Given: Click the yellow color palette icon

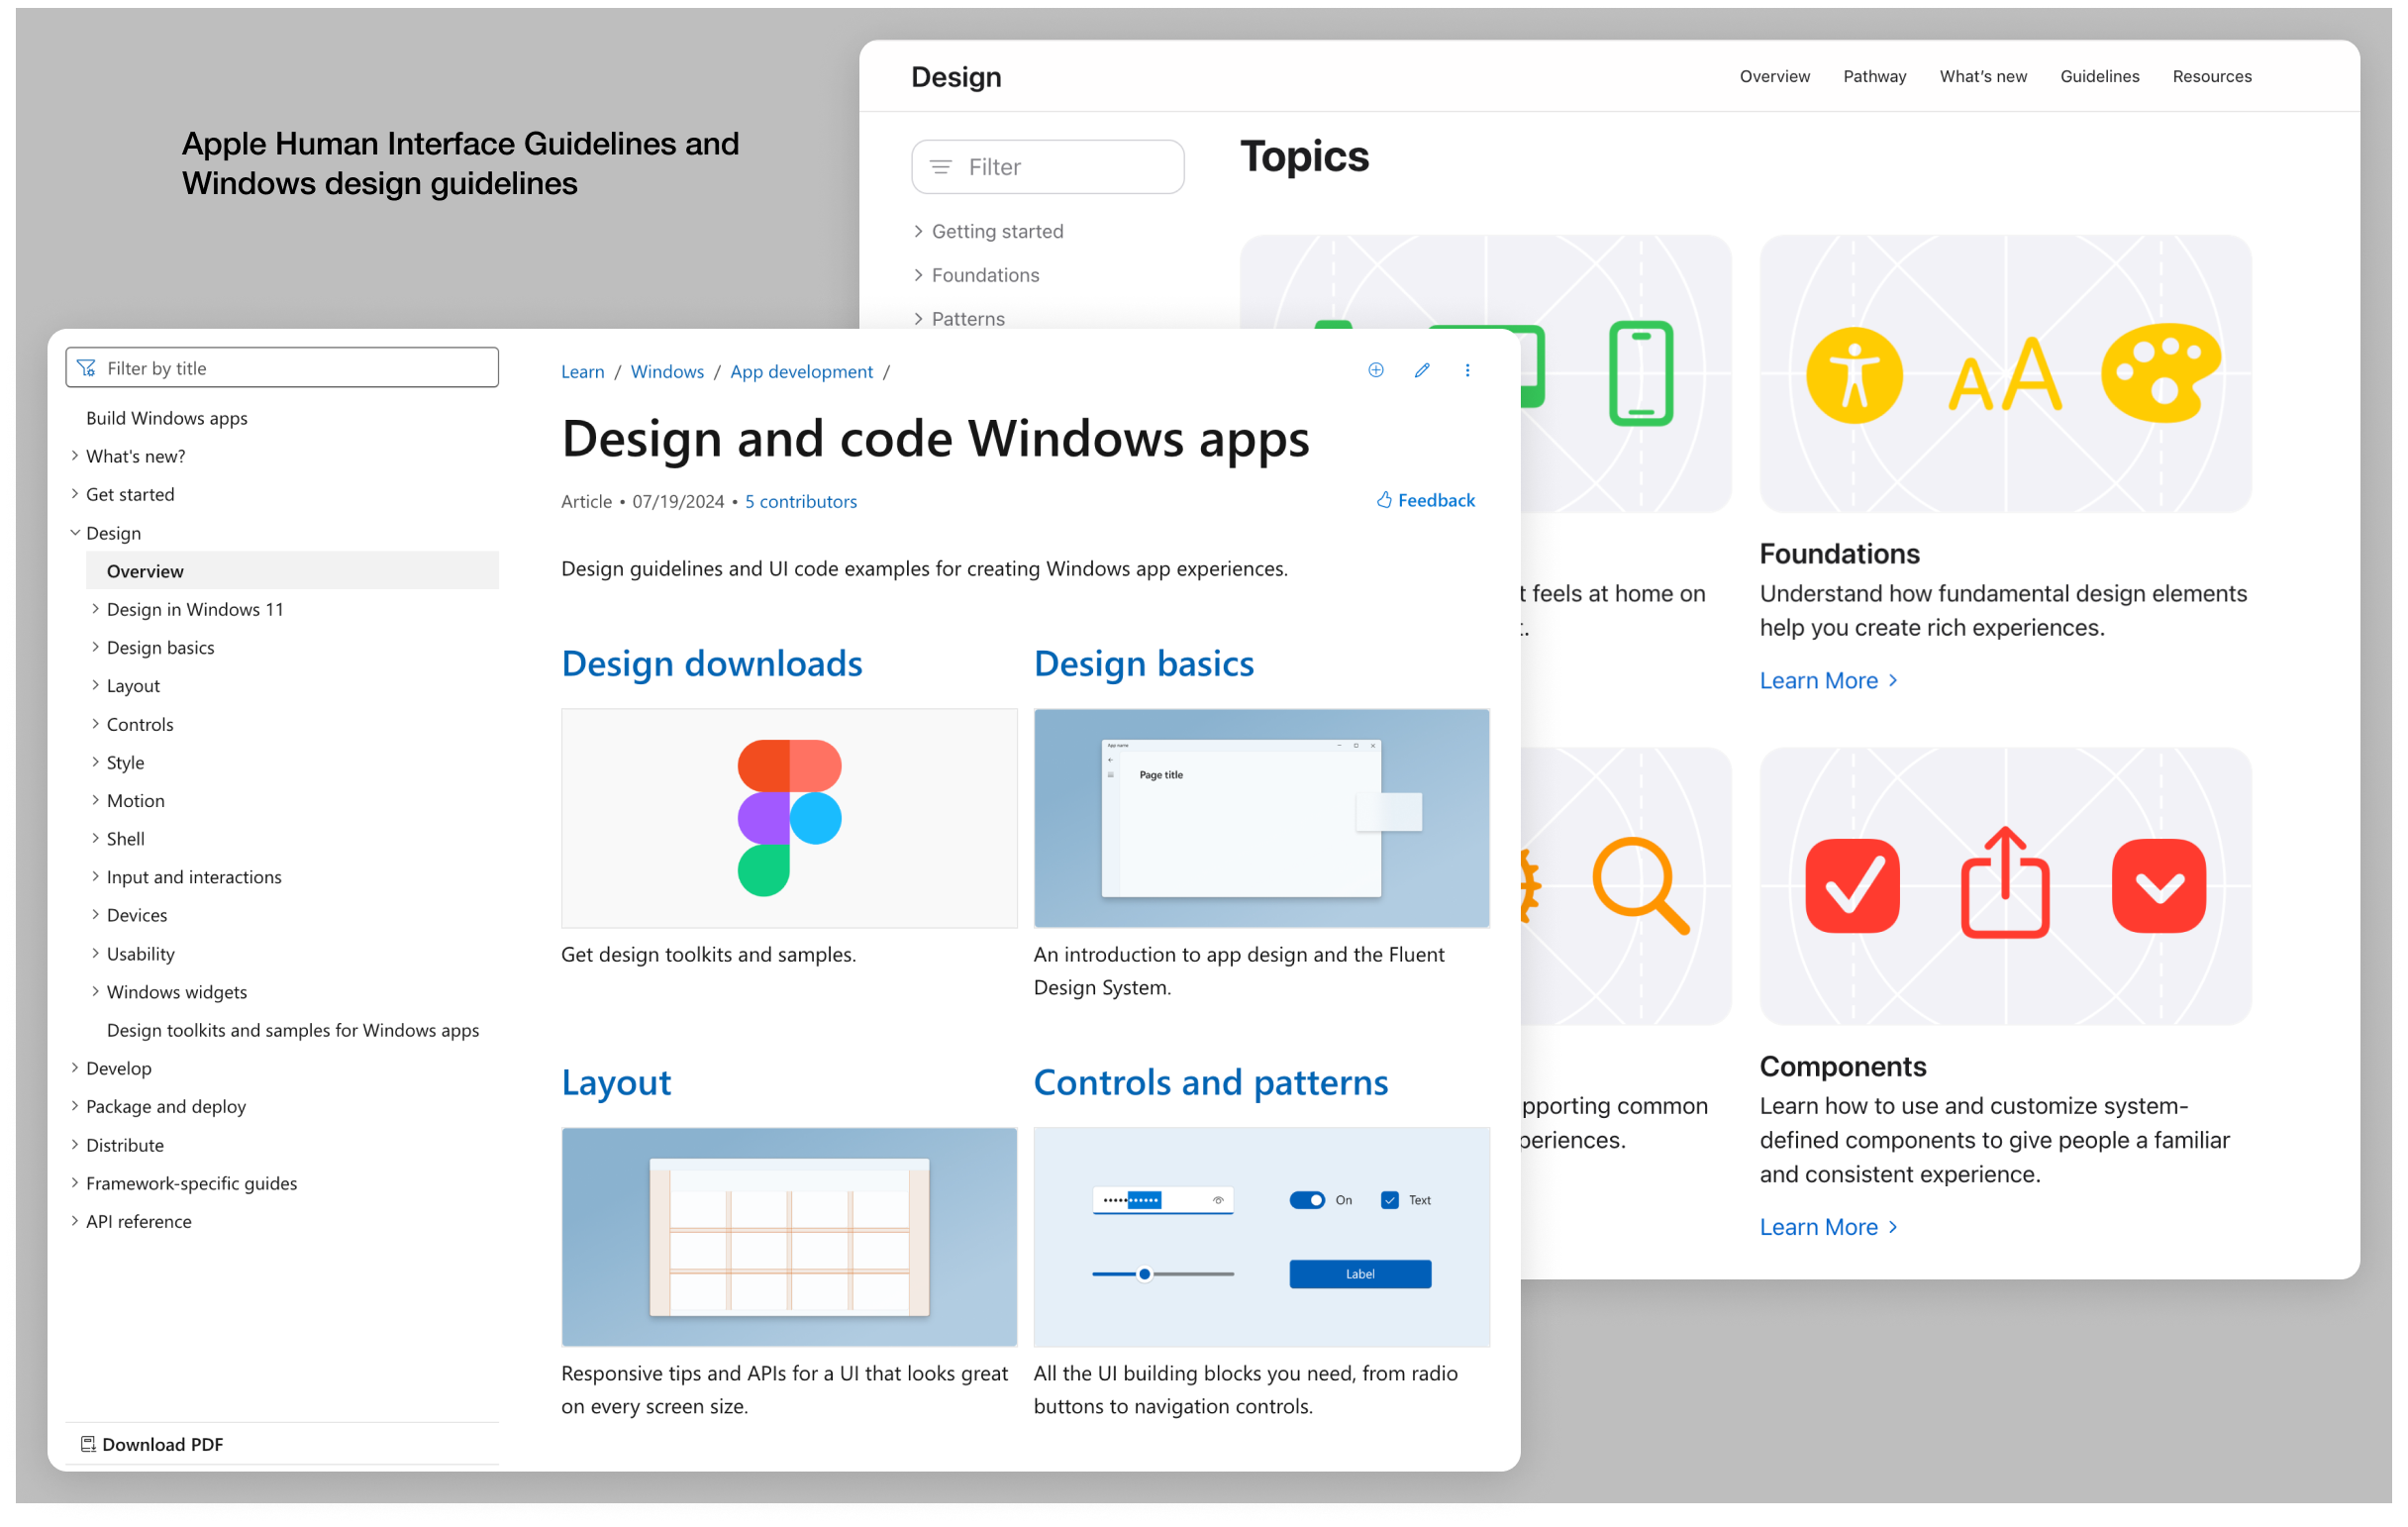Looking at the screenshot, I should pyautogui.click(x=2160, y=372).
